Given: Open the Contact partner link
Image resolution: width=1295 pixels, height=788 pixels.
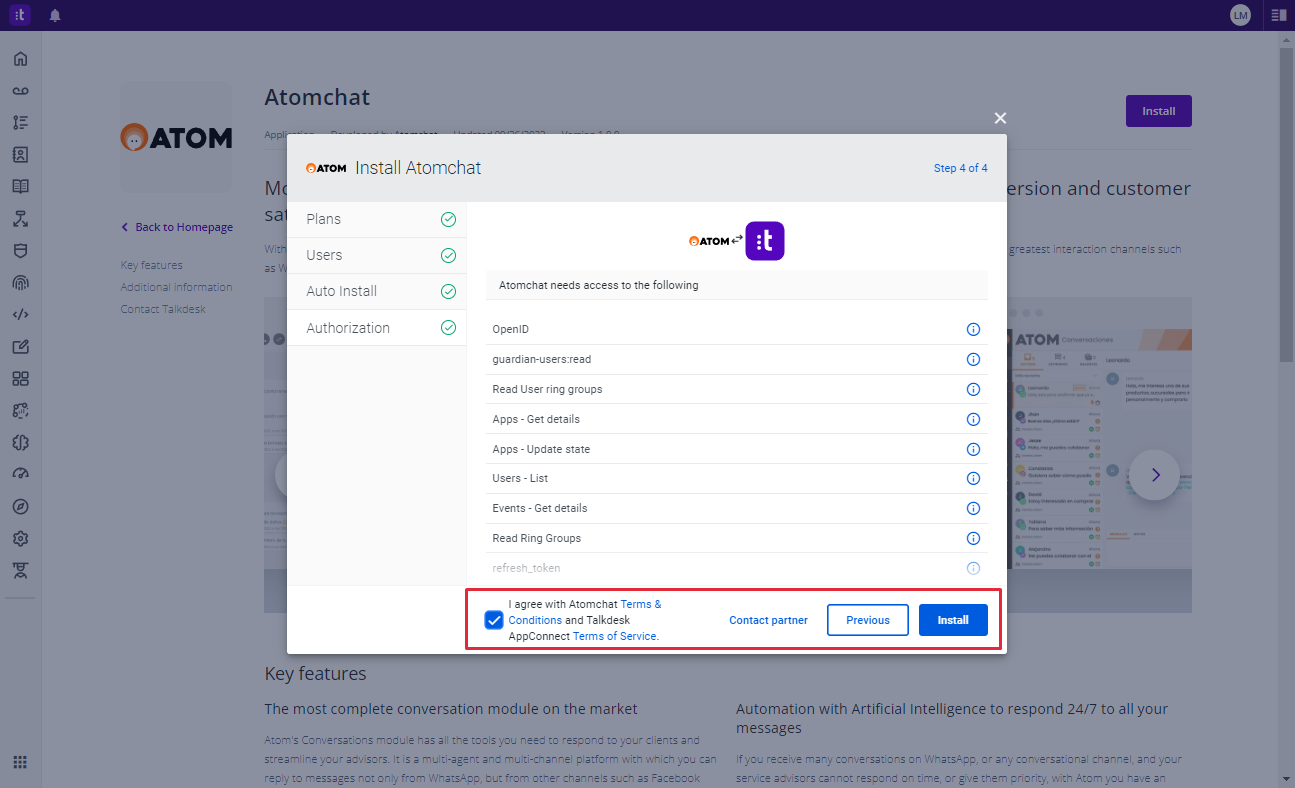Looking at the screenshot, I should tap(768, 620).
